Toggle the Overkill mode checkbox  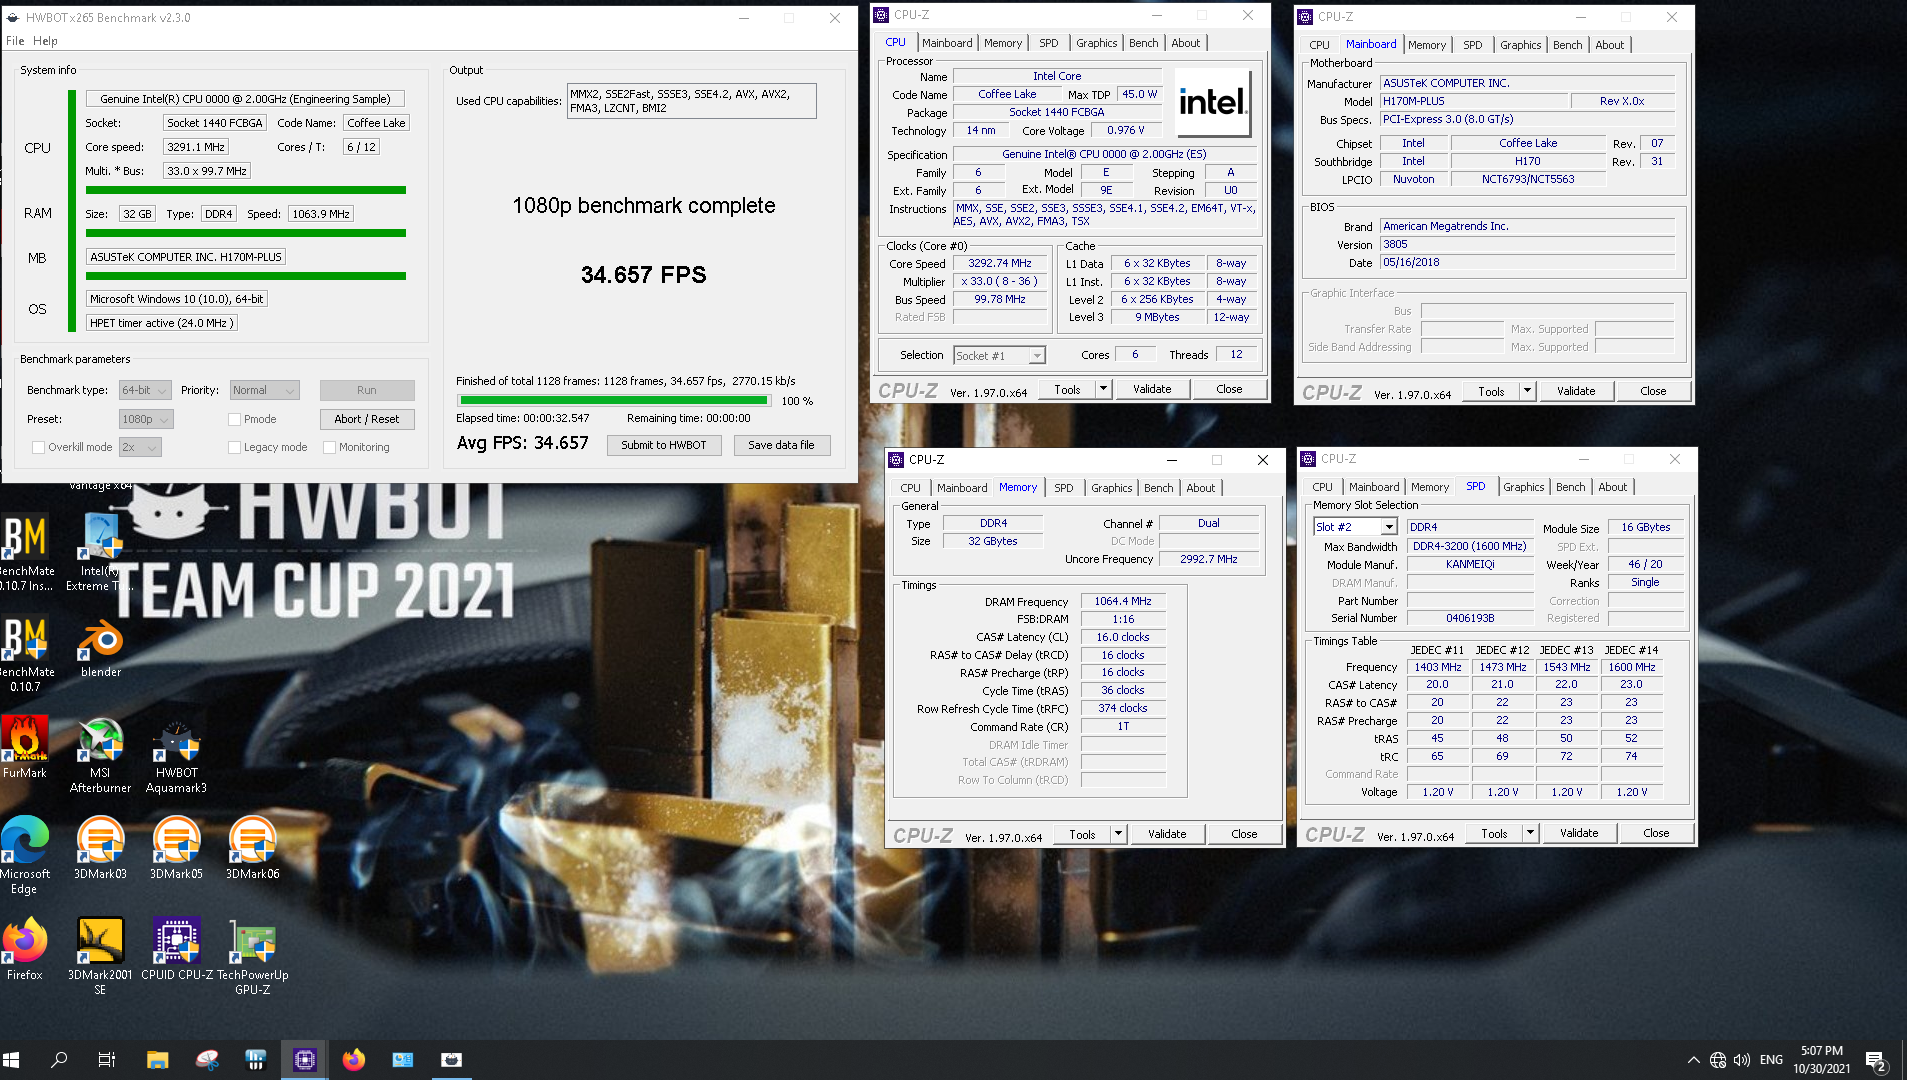pos(38,447)
